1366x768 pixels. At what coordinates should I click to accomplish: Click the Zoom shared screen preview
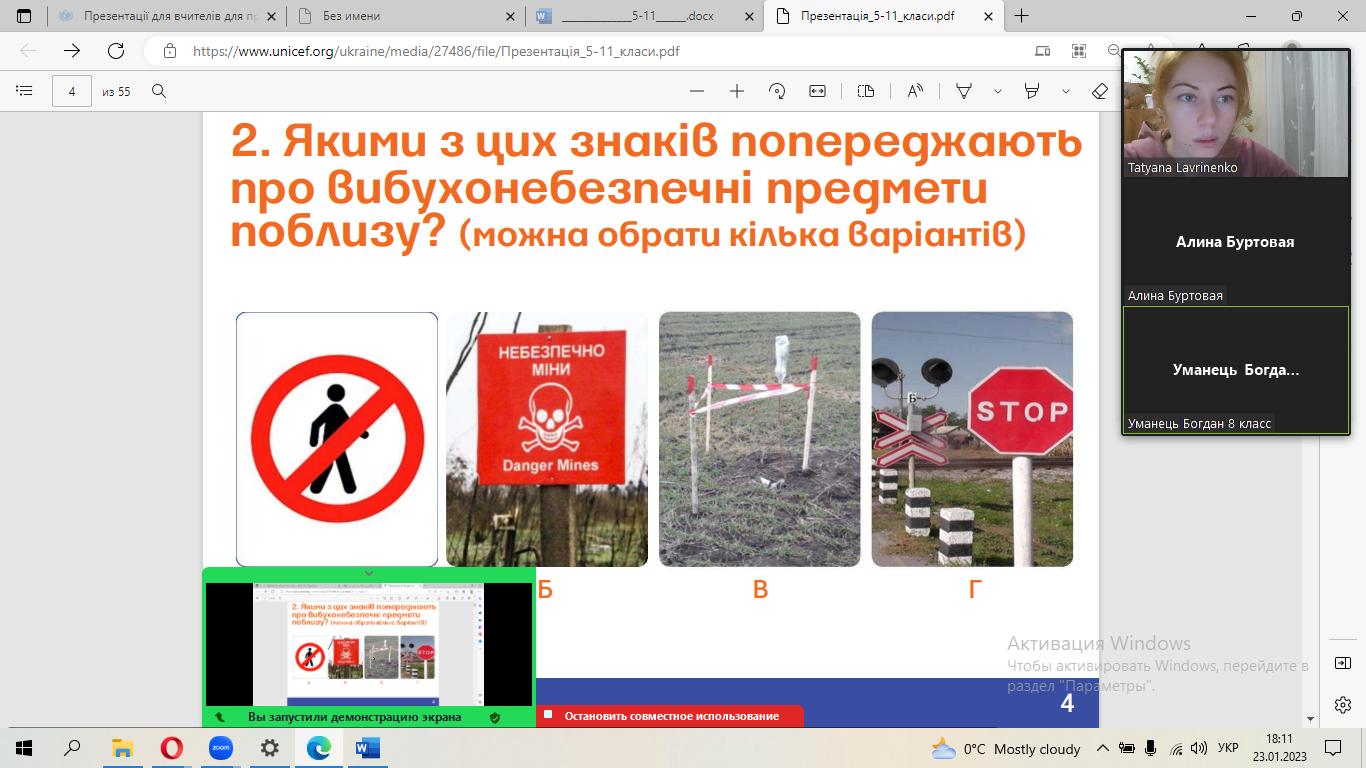click(369, 644)
